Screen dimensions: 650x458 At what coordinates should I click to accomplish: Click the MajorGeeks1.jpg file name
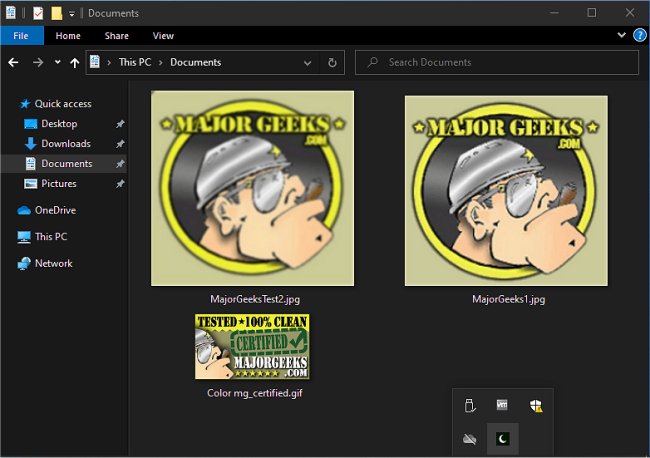click(x=509, y=299)
